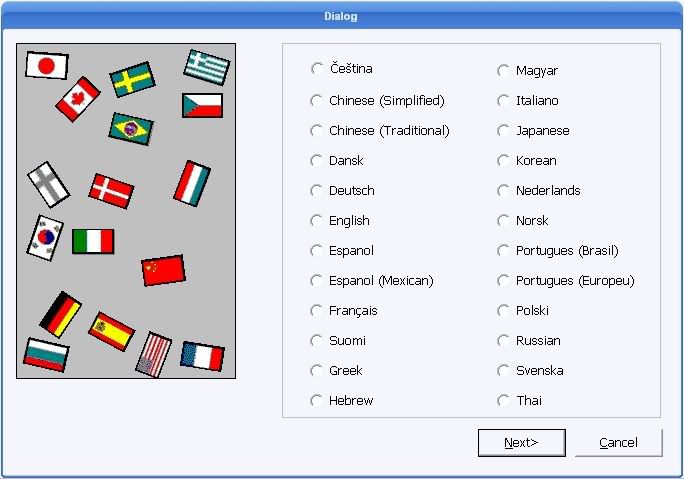Viewport: 684px width, 479px height.
Task: Select the Polski radio button
Action: (x=503, y=311)
